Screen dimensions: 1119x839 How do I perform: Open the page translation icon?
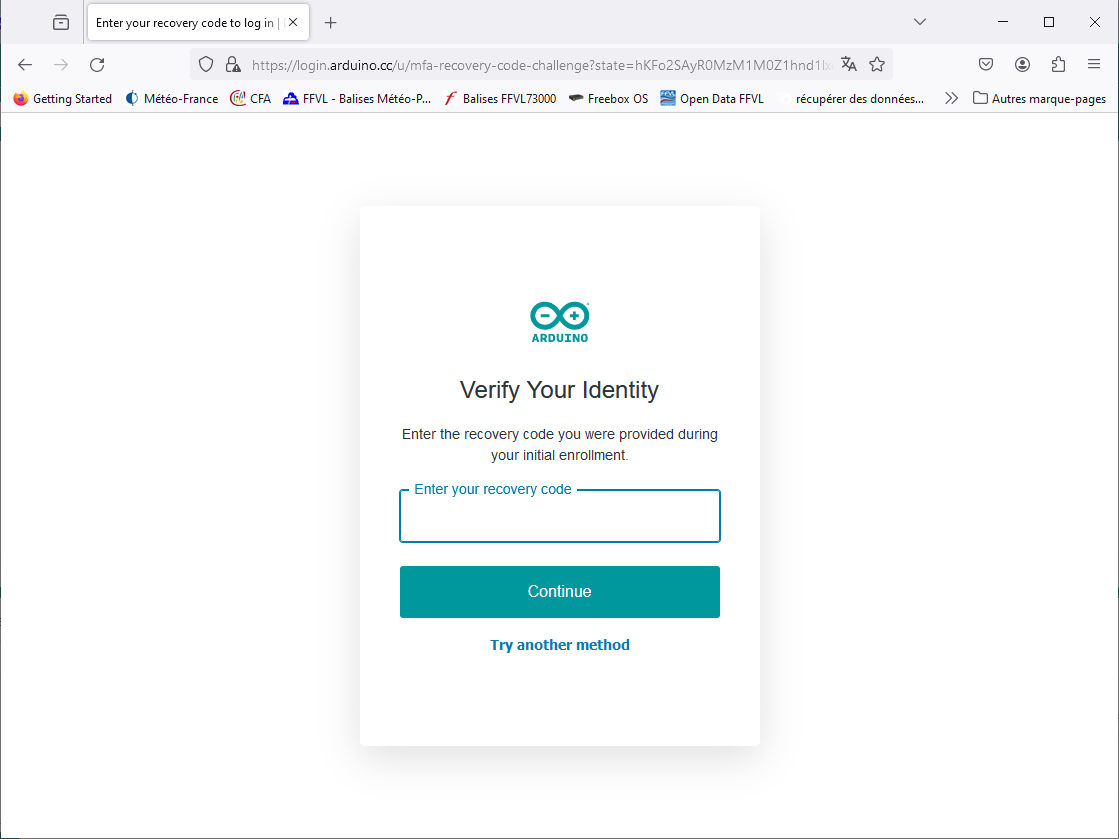coord(848,64)
